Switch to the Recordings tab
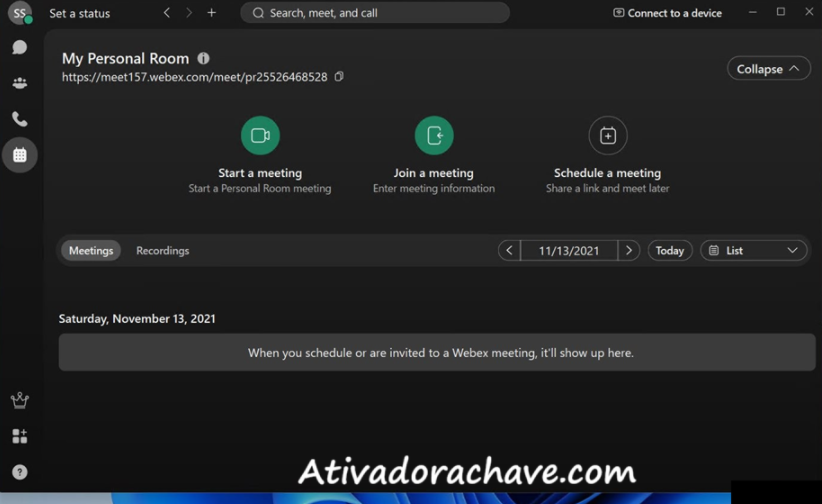 point(163,251)
